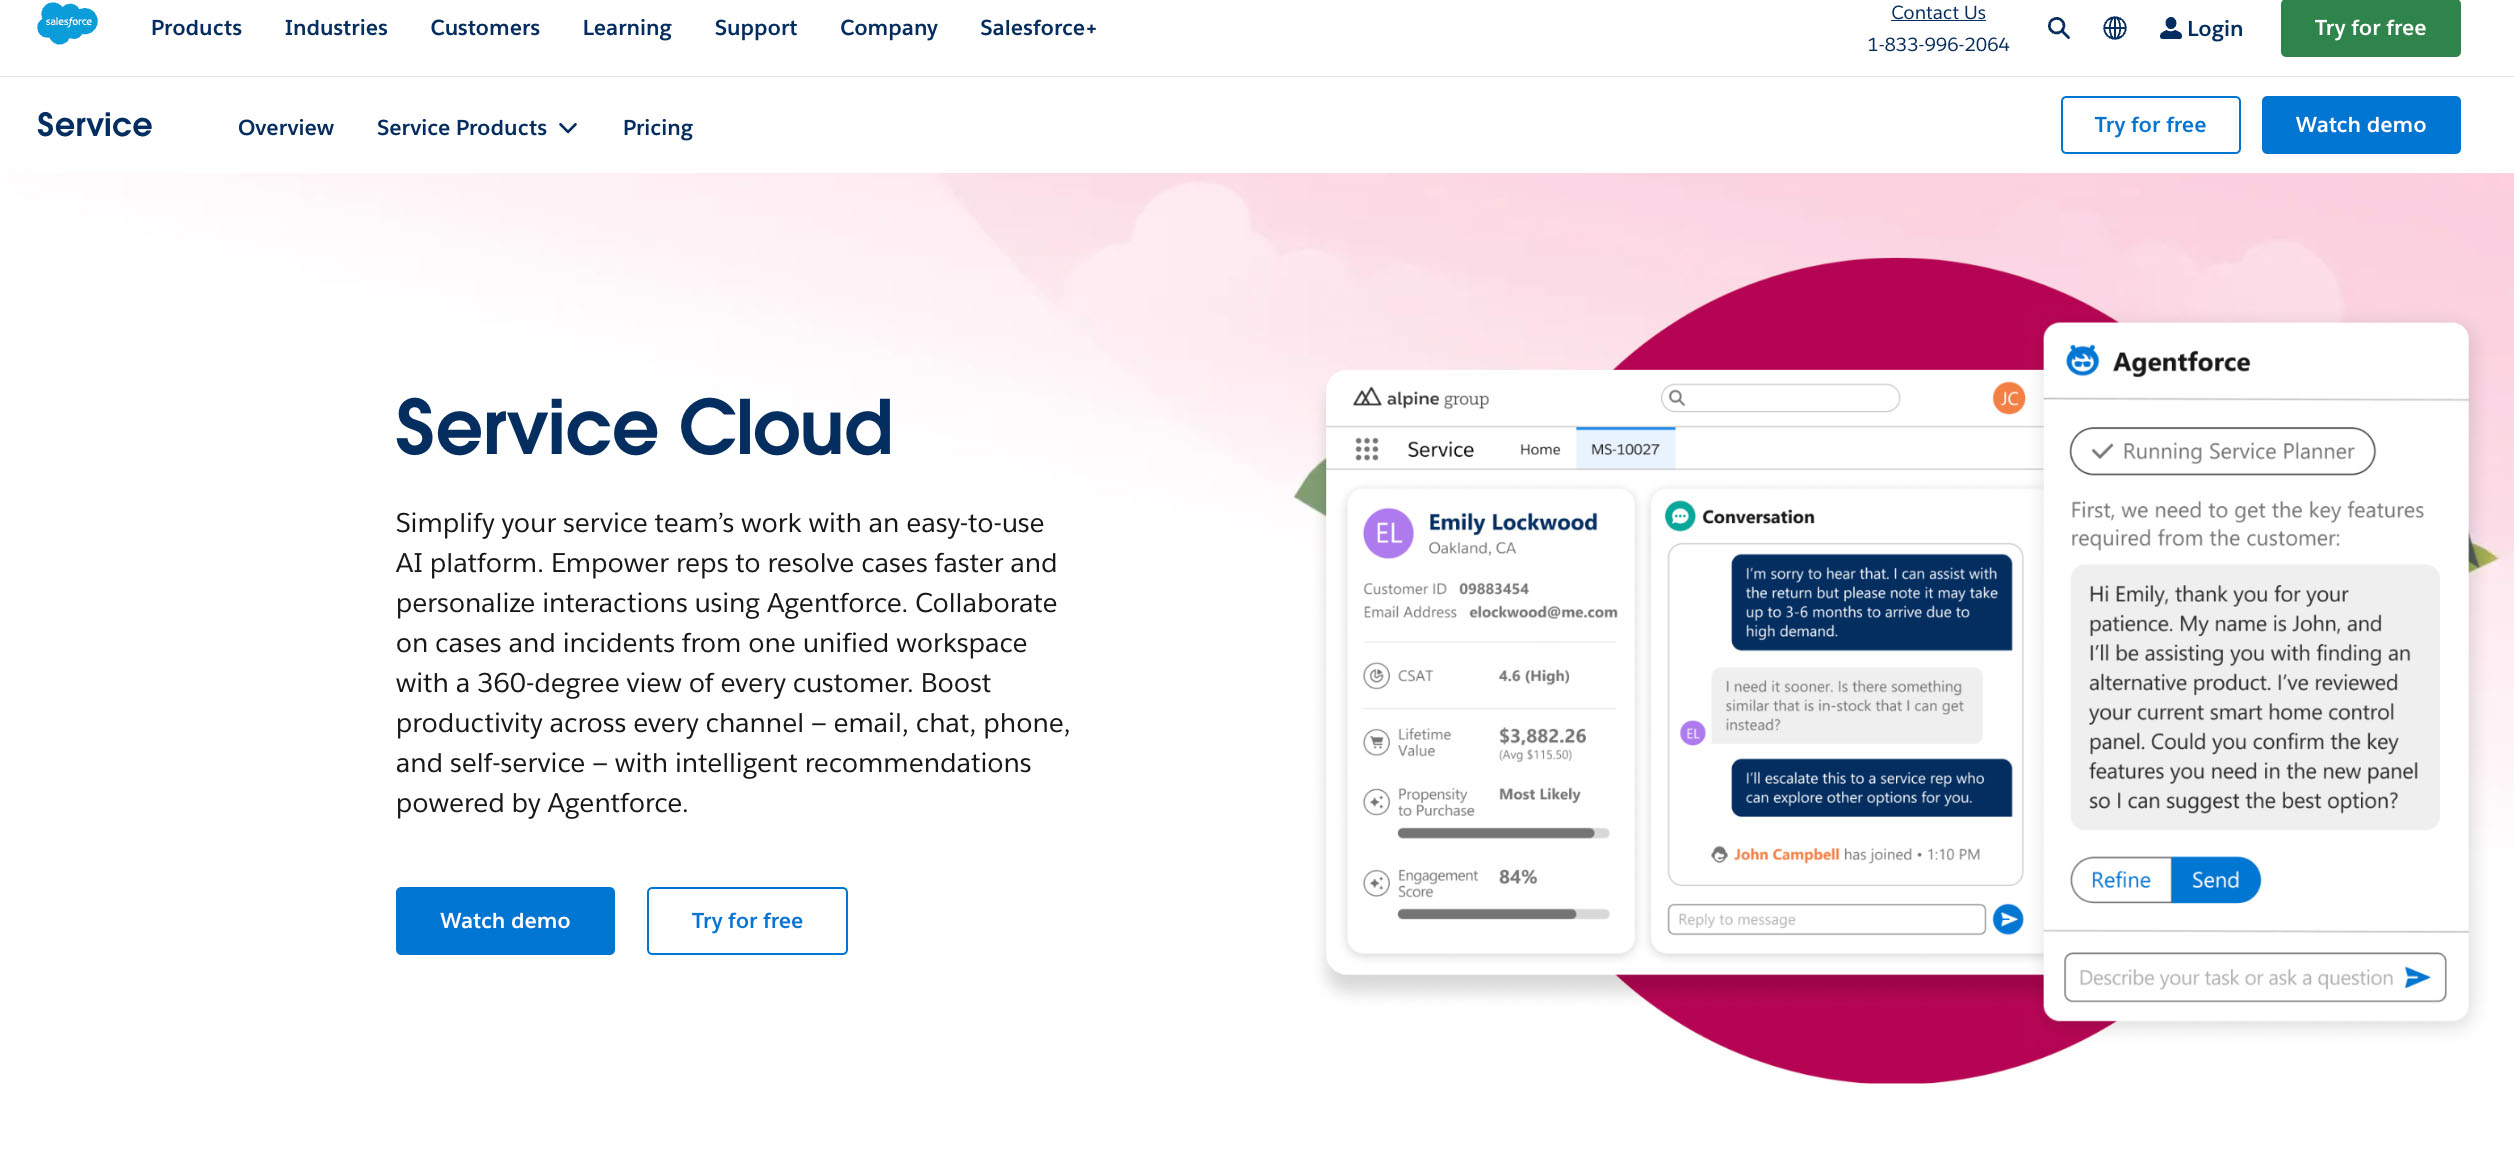Click the Describe your task input field

pyautogui.click(x=2255, y=977)
